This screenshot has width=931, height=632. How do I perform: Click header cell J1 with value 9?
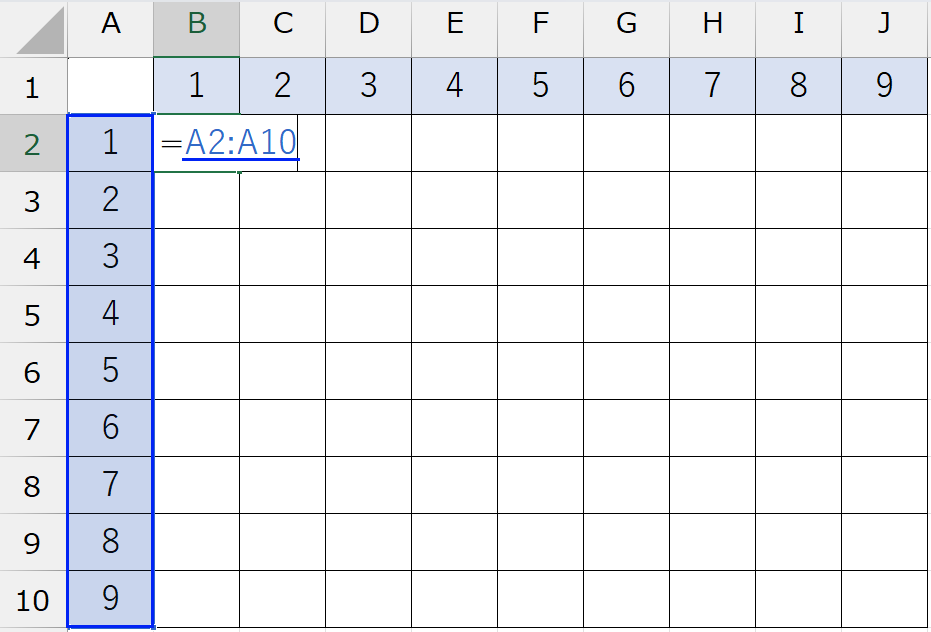[x=884, y=86]
